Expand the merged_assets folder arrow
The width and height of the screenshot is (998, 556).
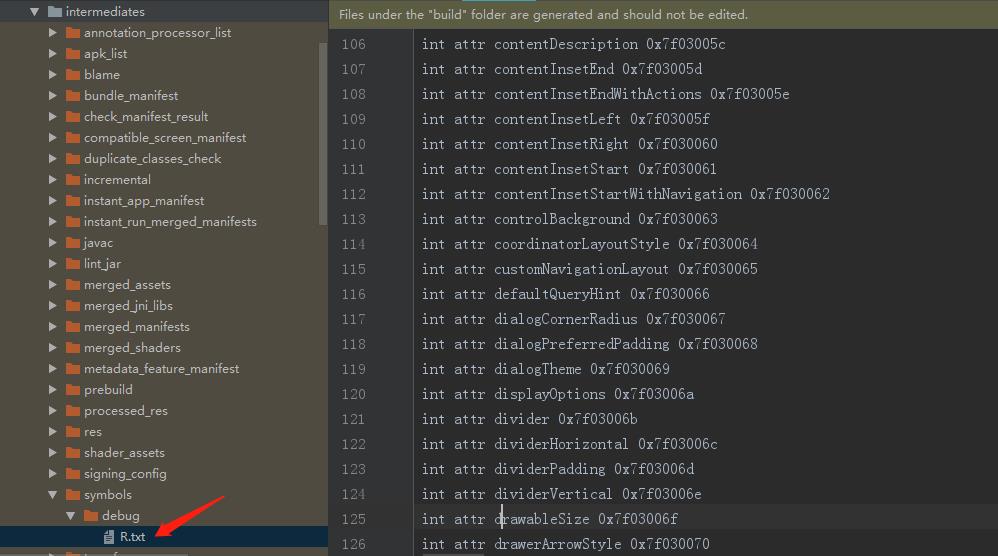[53, 284]
